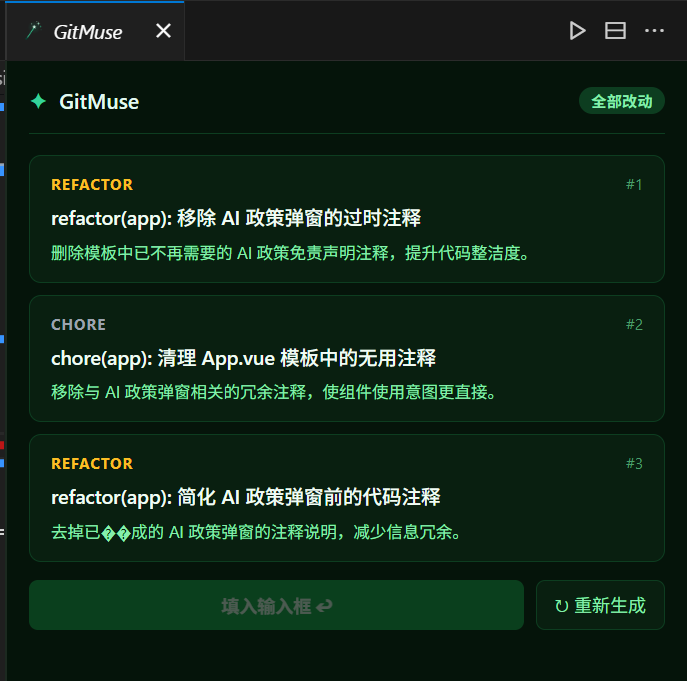The image size is (687, 681).
Task: Open the More Actions ellipsis menu
Action: [654, 31]
